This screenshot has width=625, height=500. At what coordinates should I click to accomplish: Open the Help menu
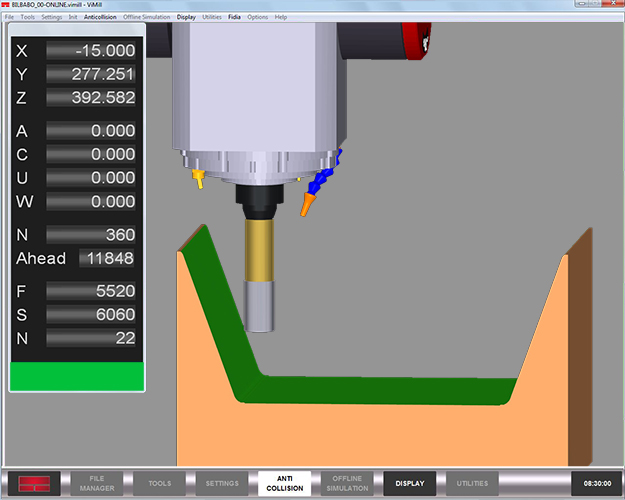coord(280,17)
